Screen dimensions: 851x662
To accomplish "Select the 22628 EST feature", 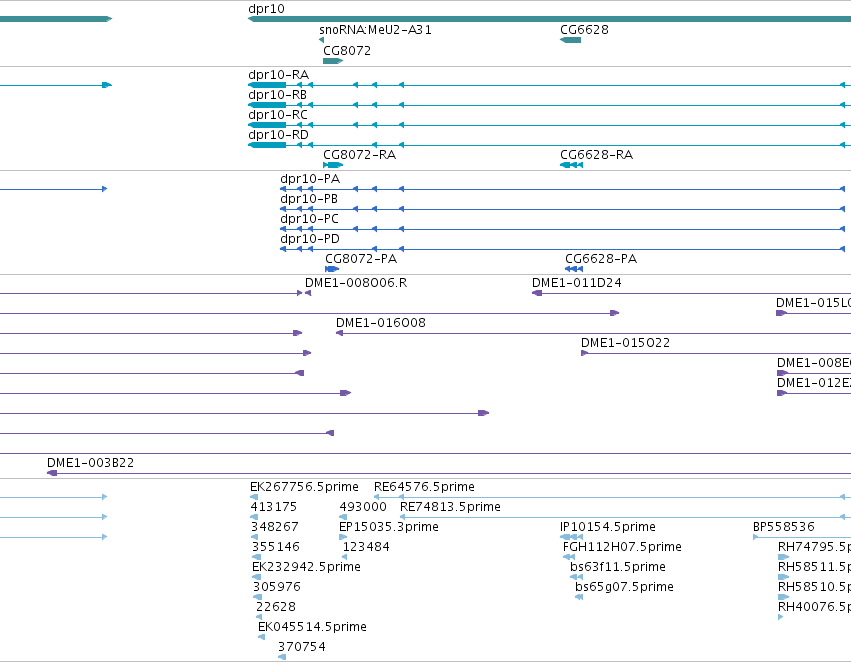I will click(x=259, y=618).
